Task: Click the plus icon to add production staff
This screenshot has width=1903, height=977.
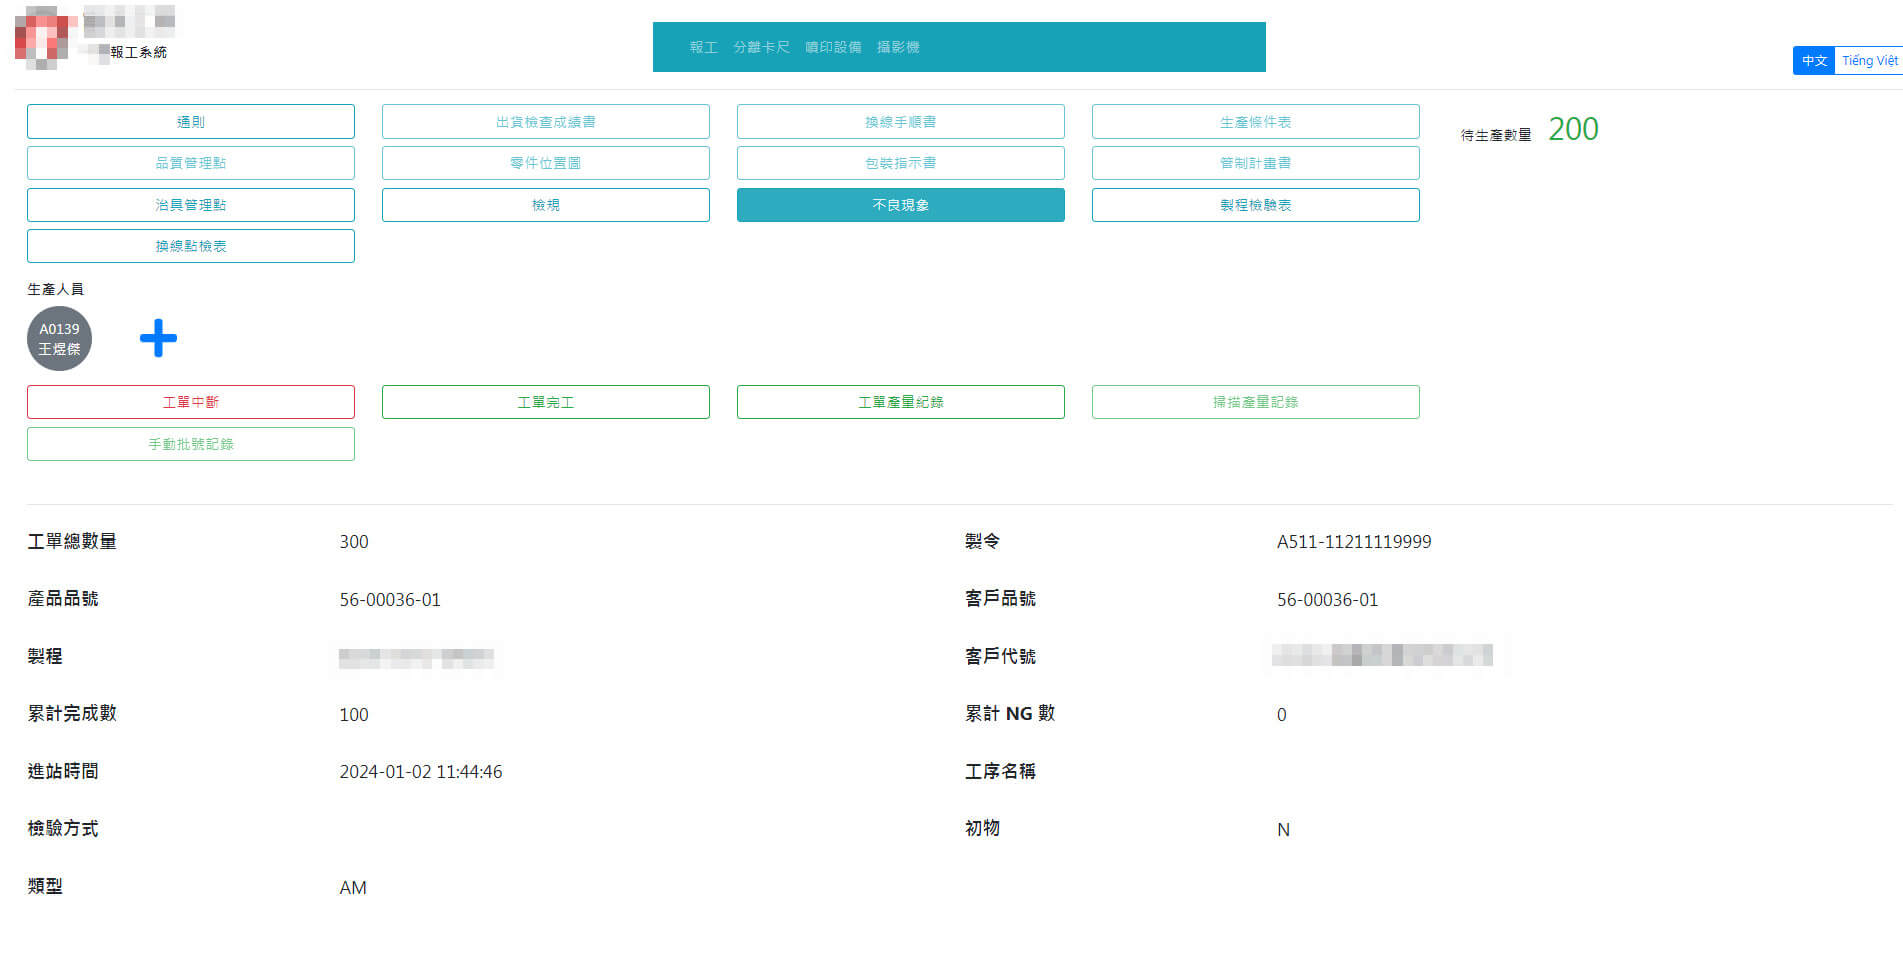Action: pyautogui.click(x=158, y=339)
